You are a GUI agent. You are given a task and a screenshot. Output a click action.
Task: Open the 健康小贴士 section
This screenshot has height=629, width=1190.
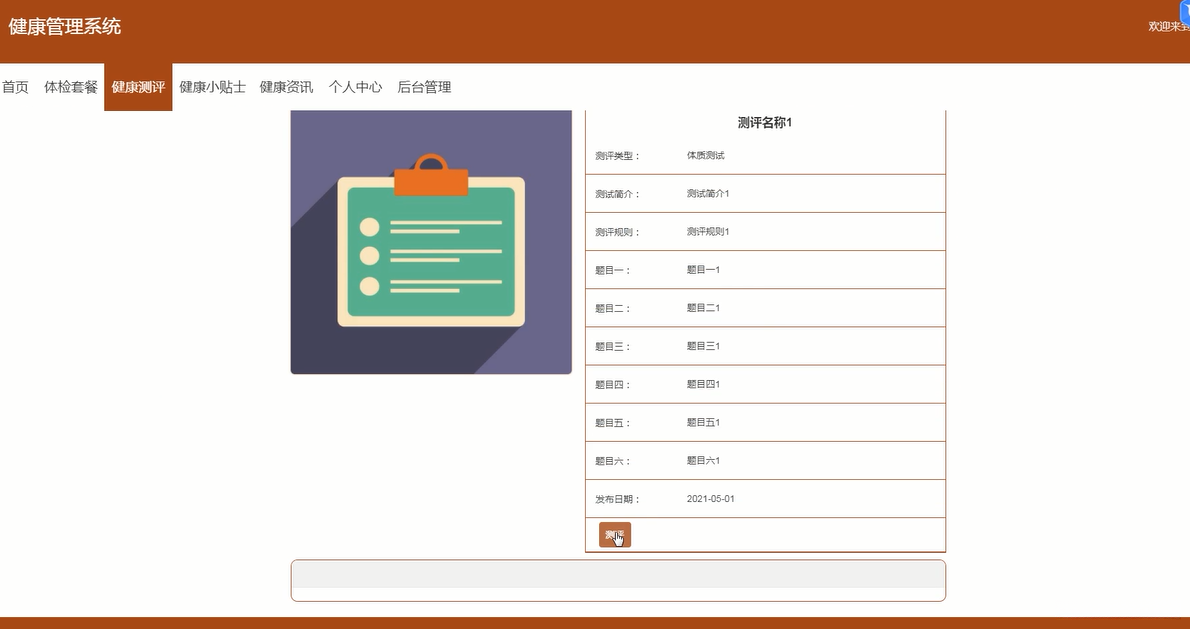point(211,87)
